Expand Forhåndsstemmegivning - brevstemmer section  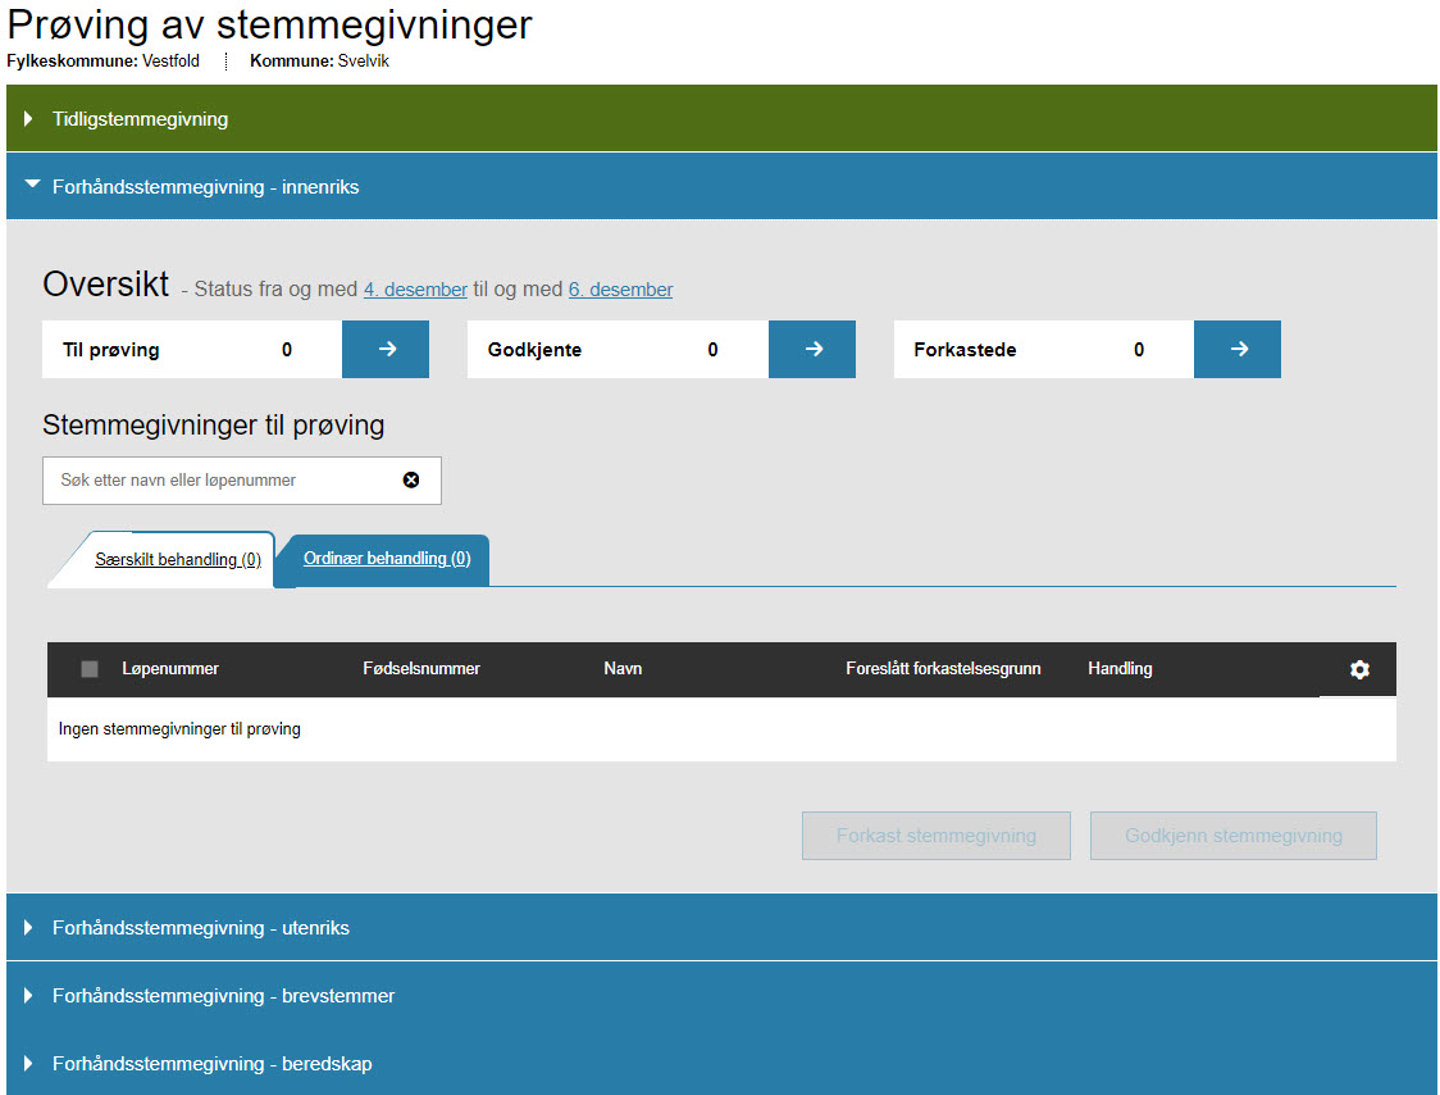(x=223, y=996)
